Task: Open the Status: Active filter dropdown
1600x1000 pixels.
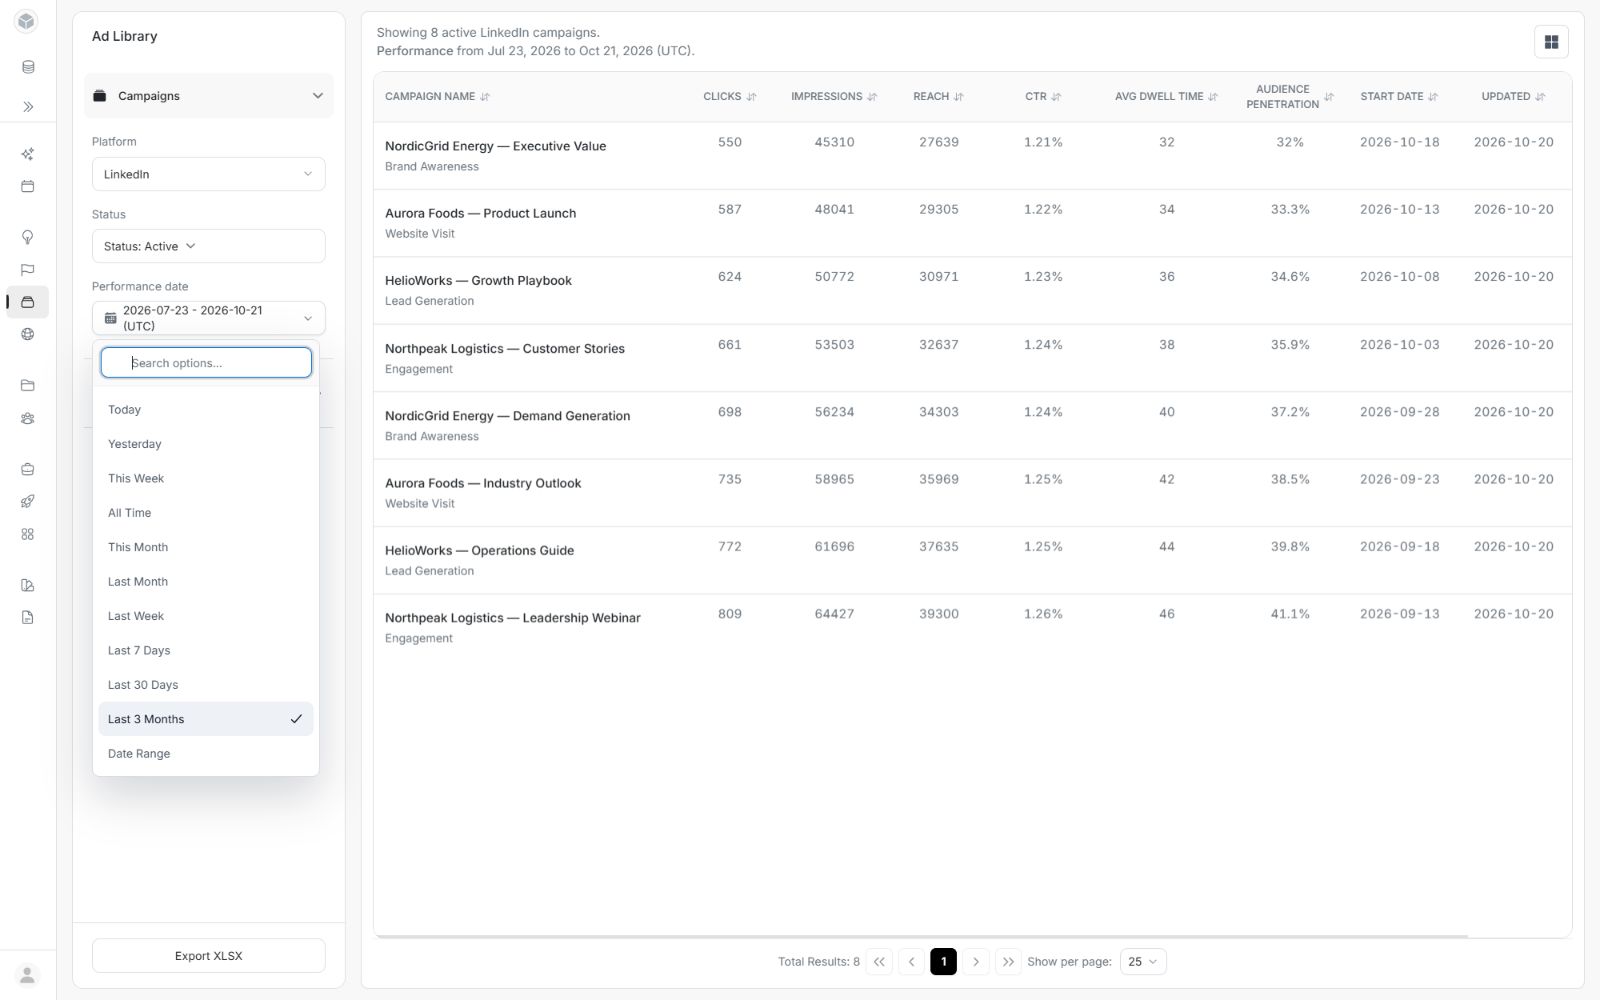Action: point(209,246)
